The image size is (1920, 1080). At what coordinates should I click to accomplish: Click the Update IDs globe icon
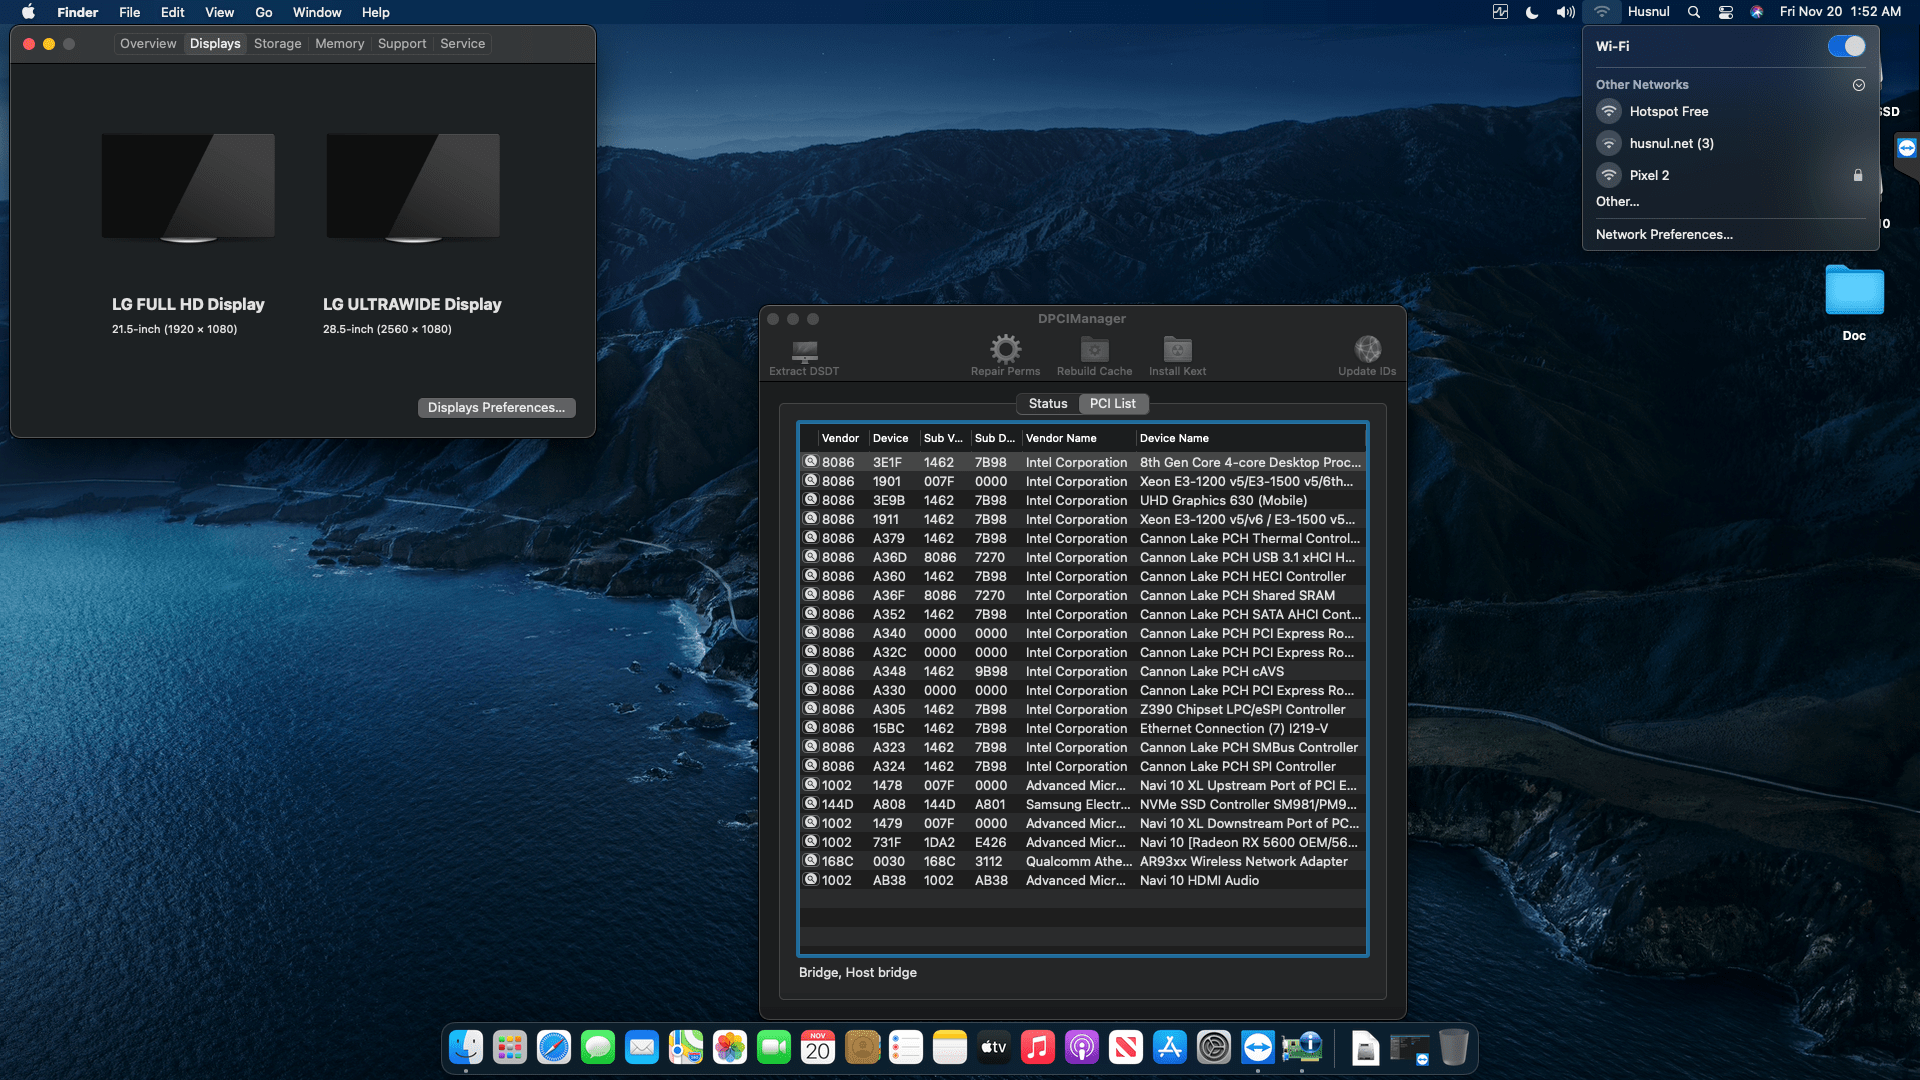(1367, 351)
